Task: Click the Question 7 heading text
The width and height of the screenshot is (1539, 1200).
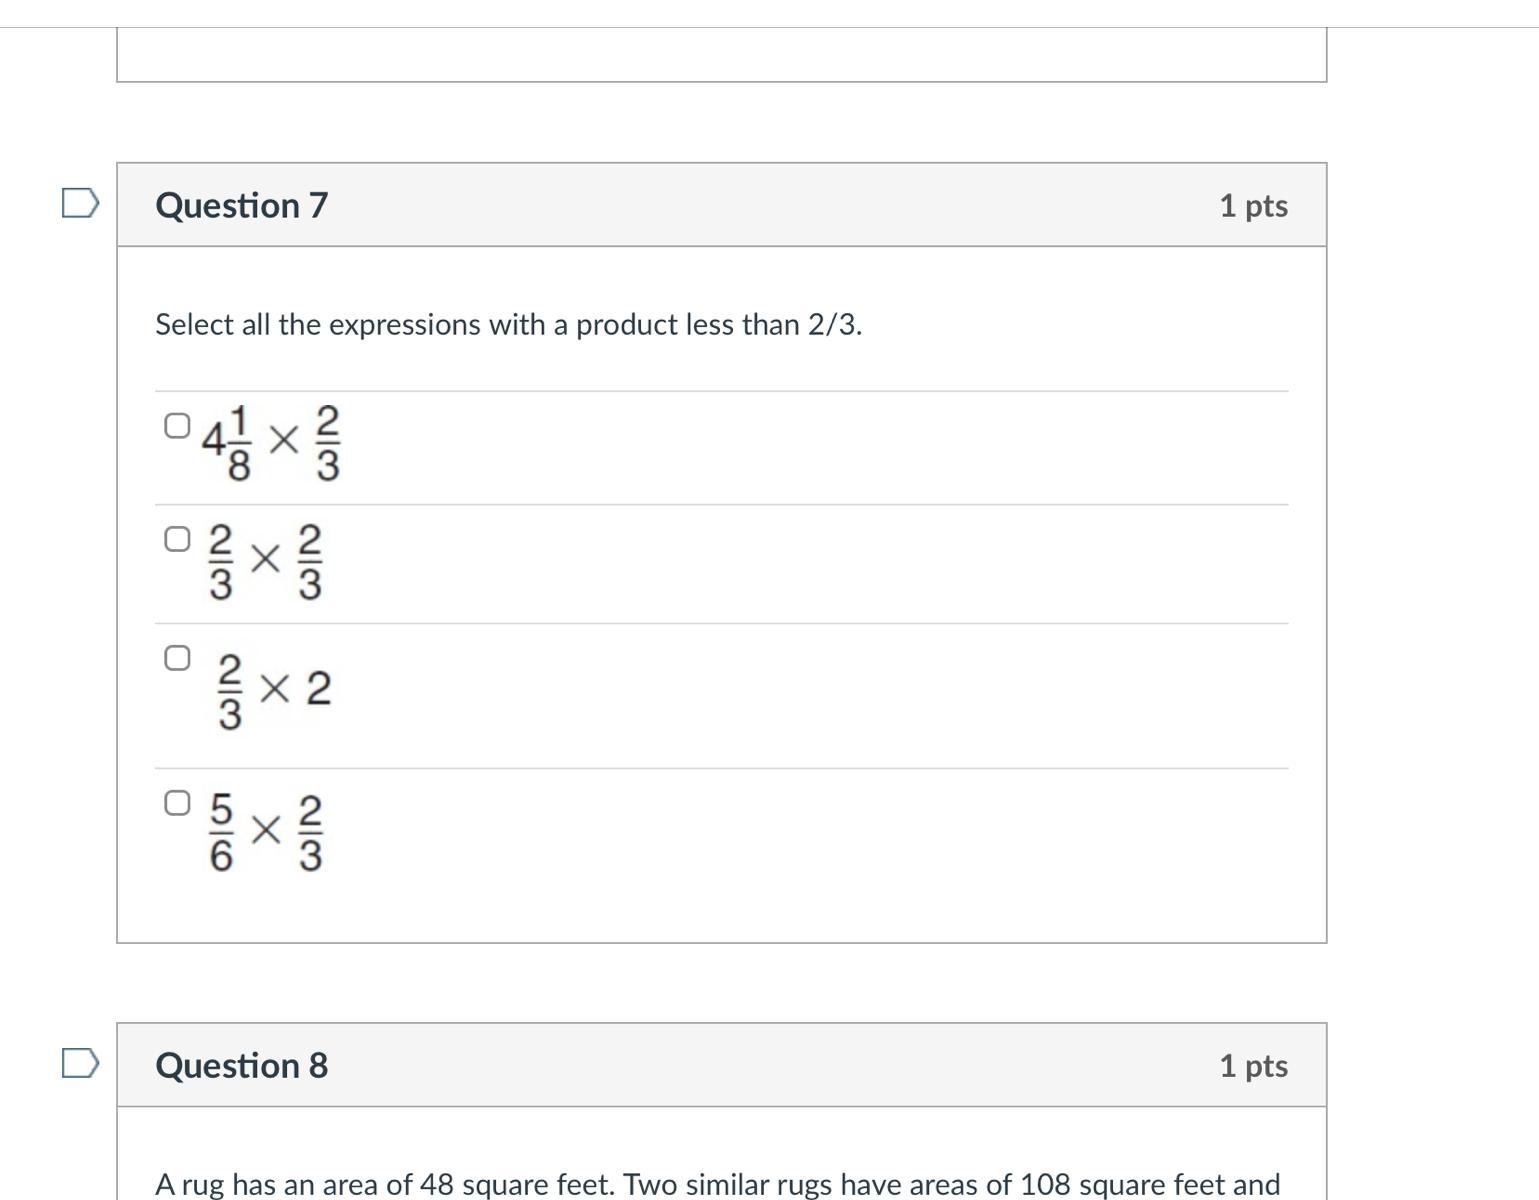Action: click(242, 205)
